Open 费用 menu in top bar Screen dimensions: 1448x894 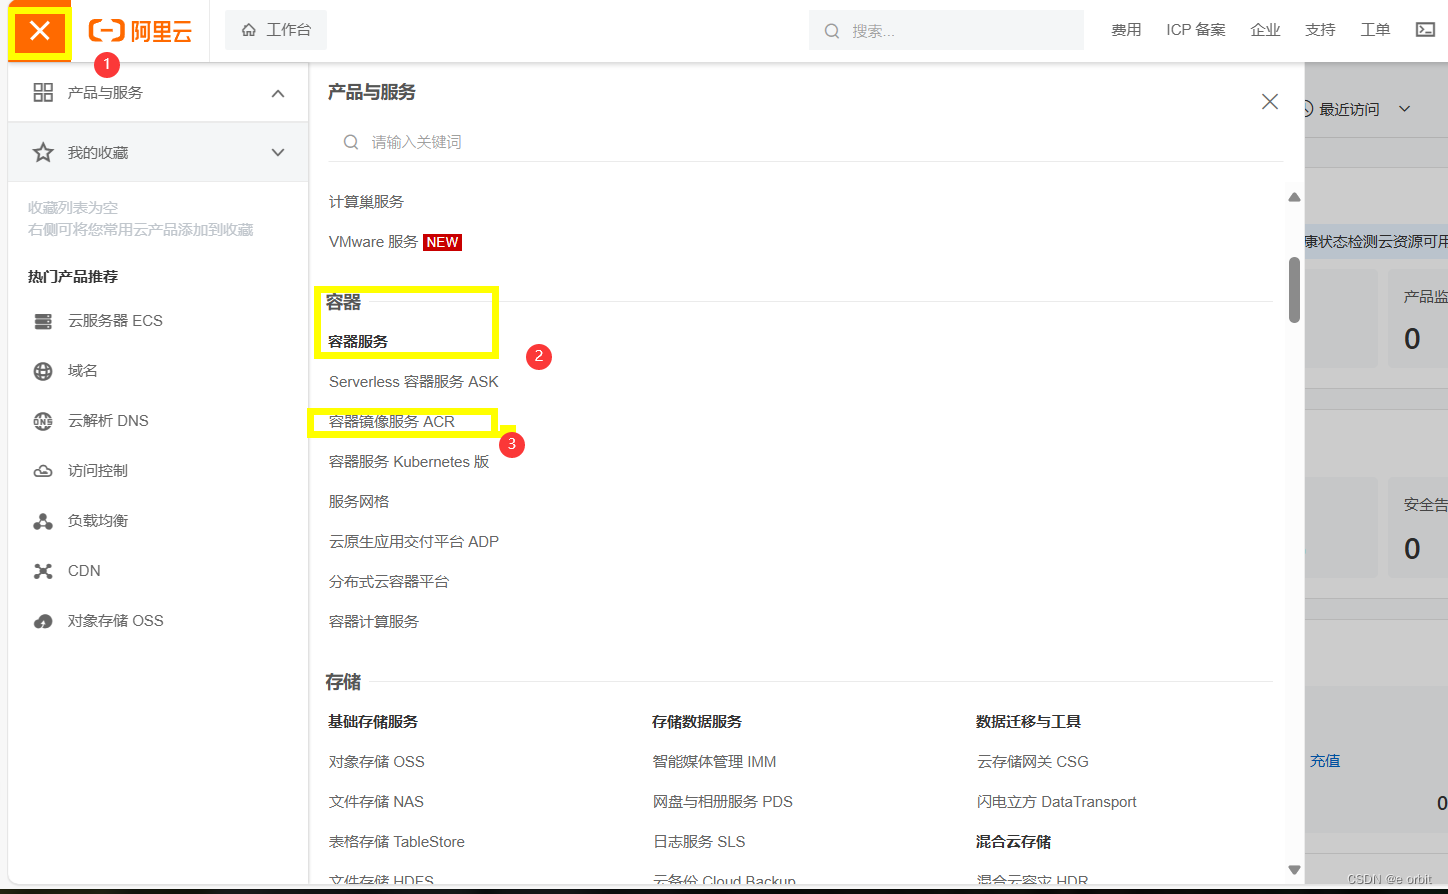[x=1126, y=30]
